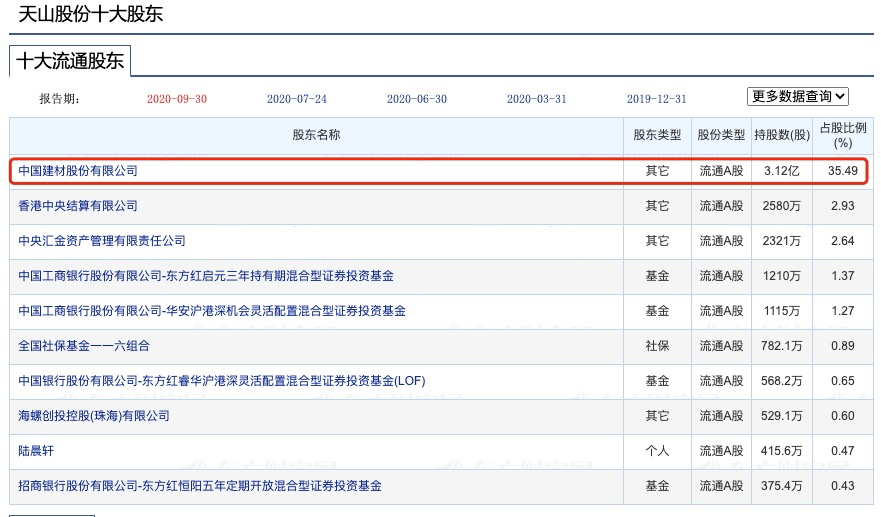Image resolution: width=881 pixels, height=517 pixels.
Task: Click the 415.6万 holdings cell
Action: pyautogui.click(x=782, y=451)
